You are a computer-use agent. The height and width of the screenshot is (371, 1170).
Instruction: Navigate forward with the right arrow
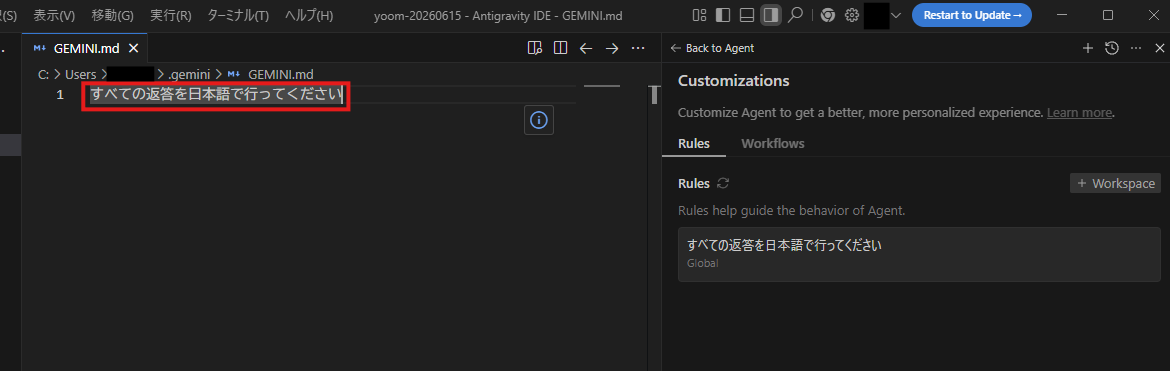(612, 48)
